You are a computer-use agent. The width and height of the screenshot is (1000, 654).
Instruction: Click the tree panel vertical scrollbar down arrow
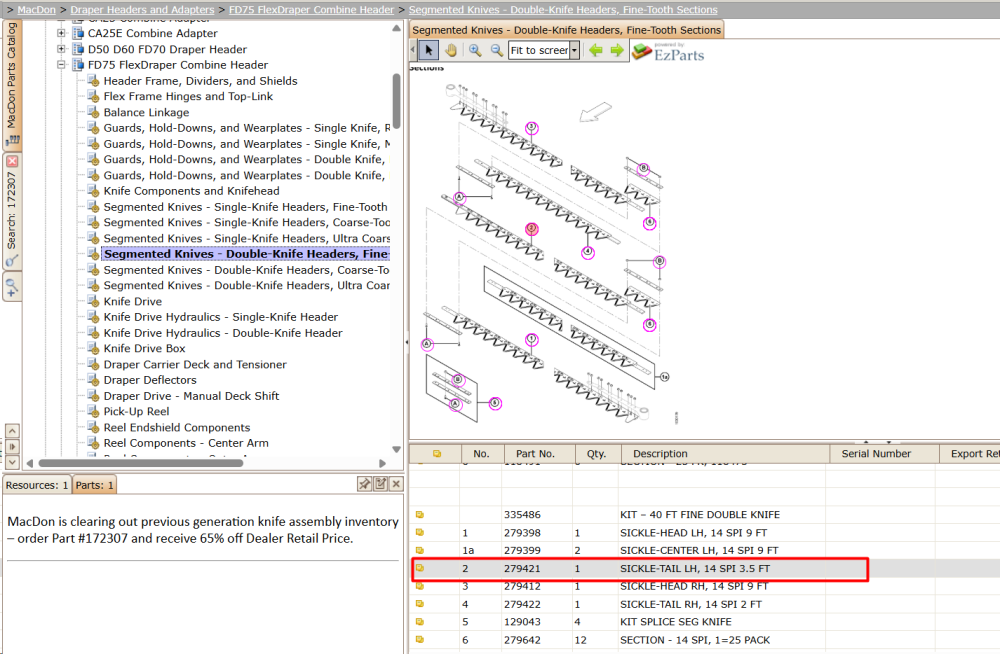[x=396, y=449]
